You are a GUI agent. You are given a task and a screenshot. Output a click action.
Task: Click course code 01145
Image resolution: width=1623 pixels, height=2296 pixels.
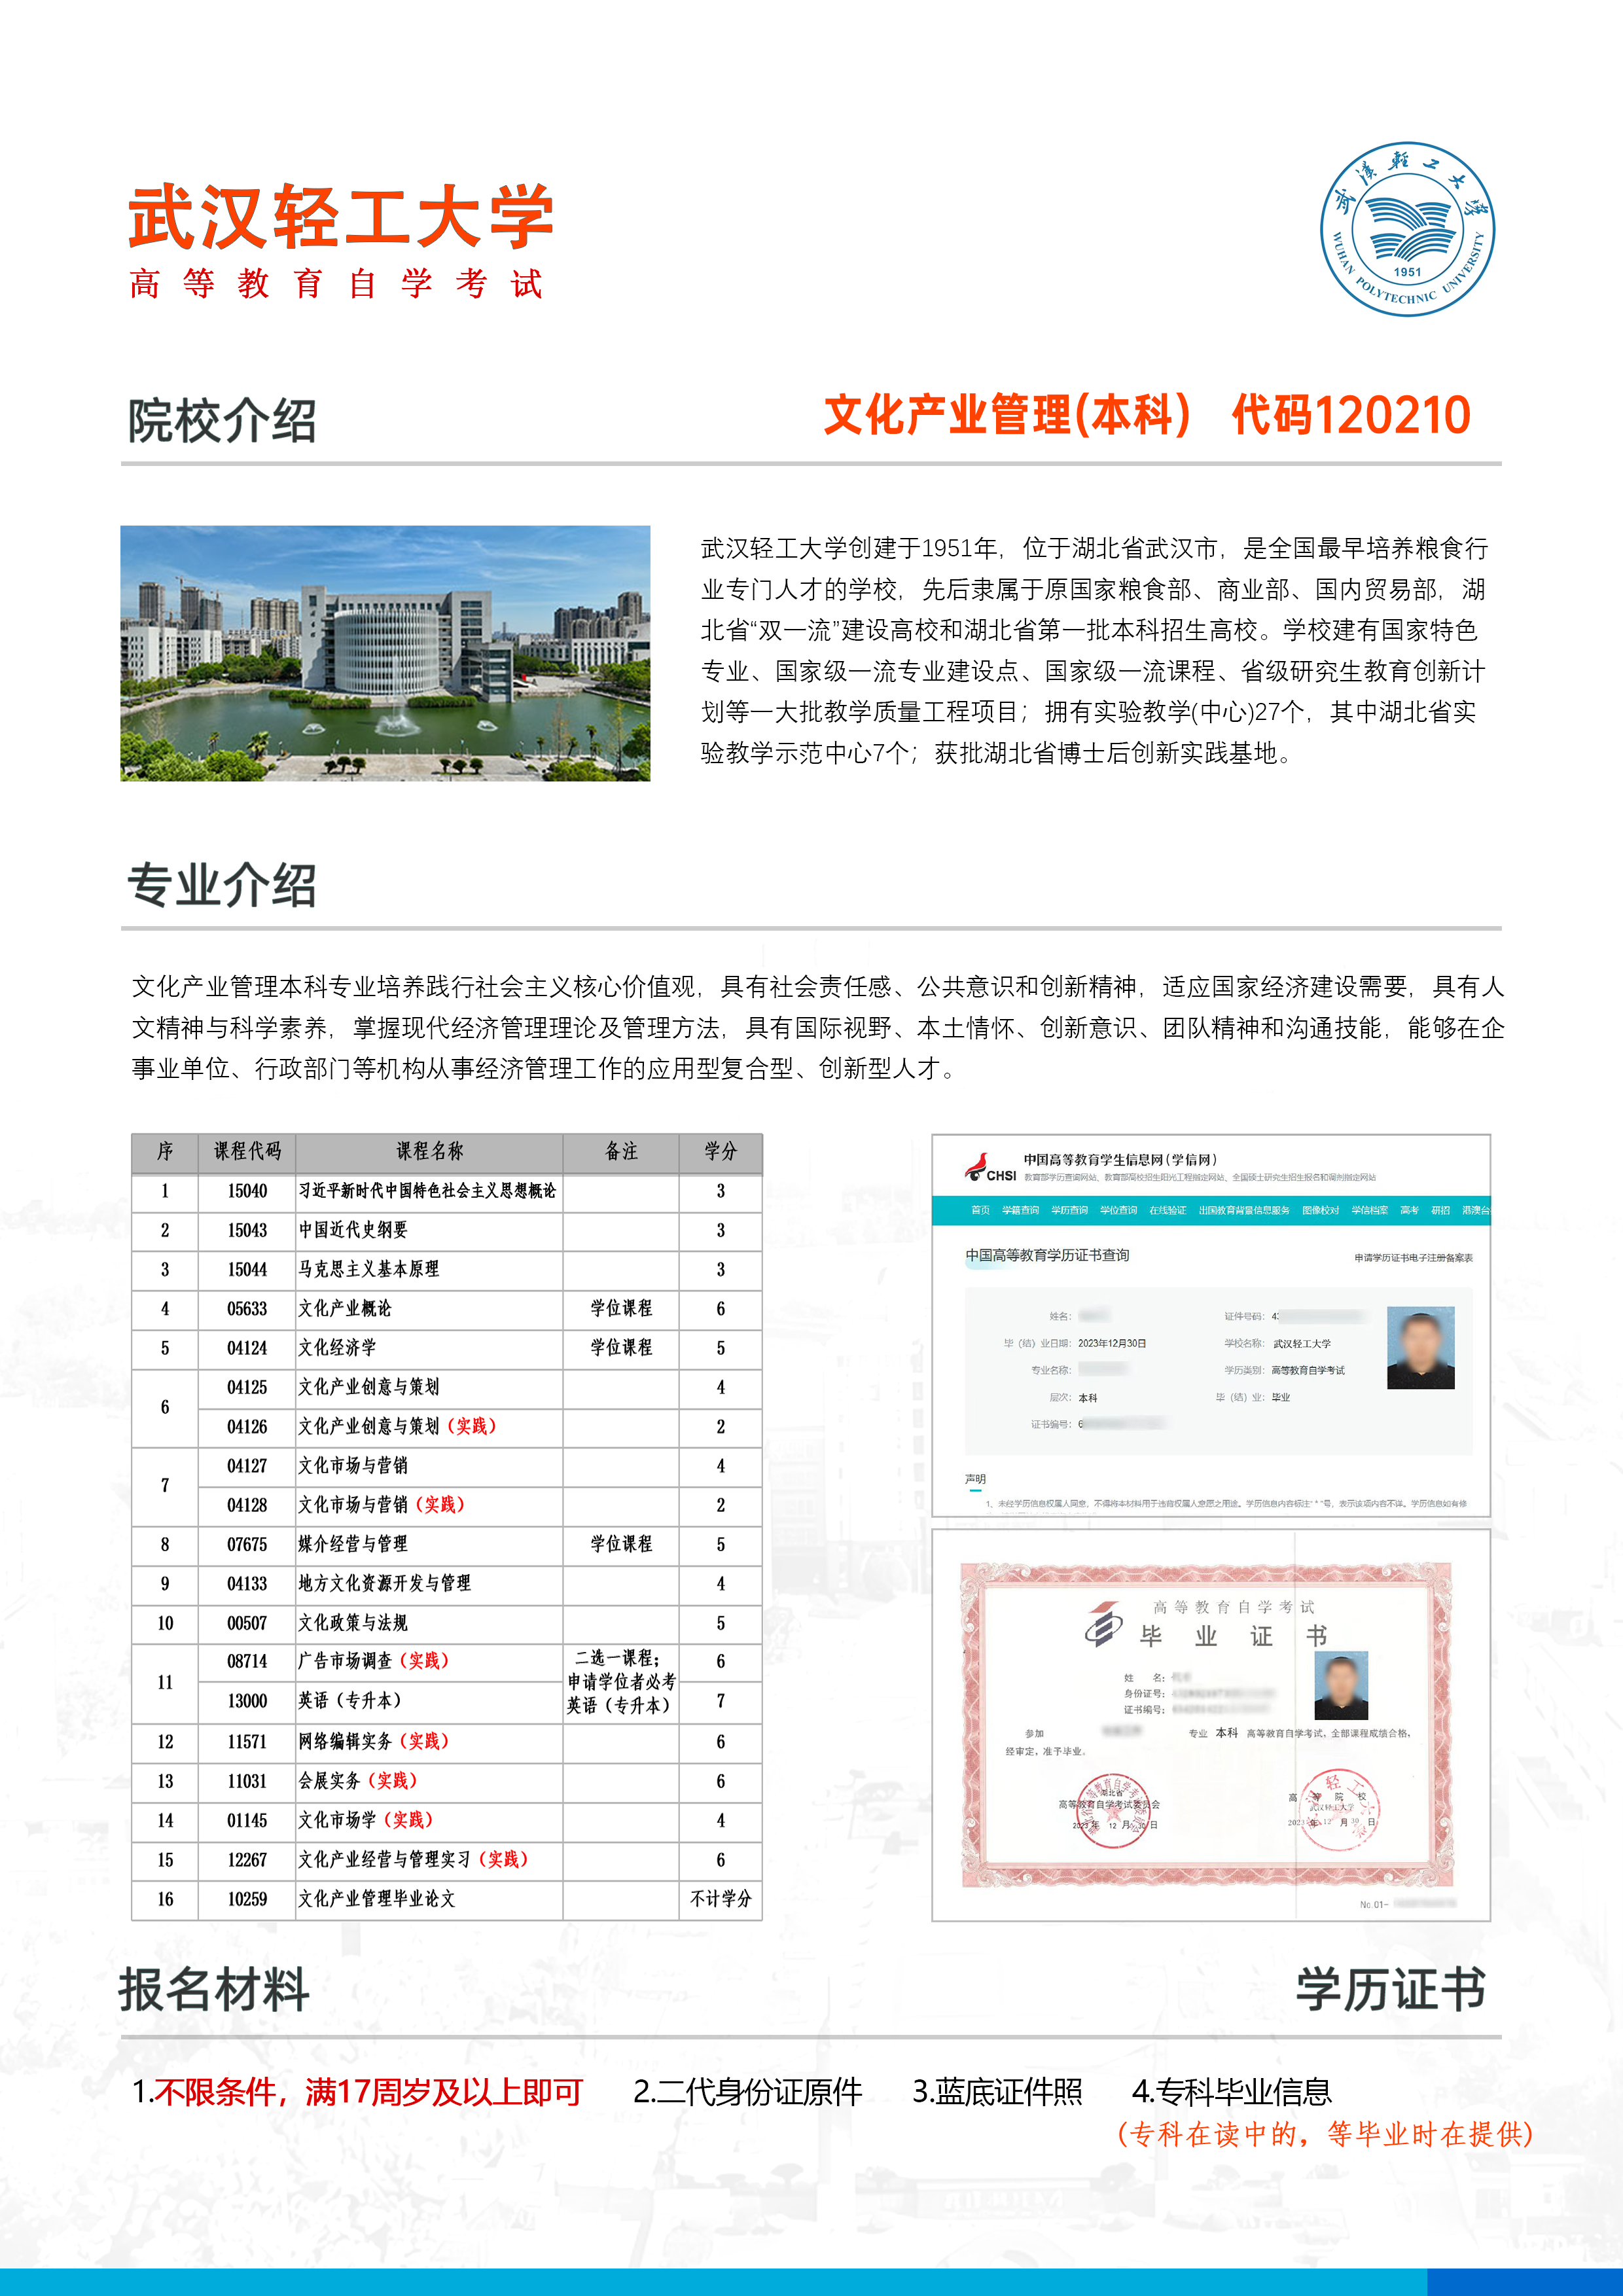[247, 1820]
